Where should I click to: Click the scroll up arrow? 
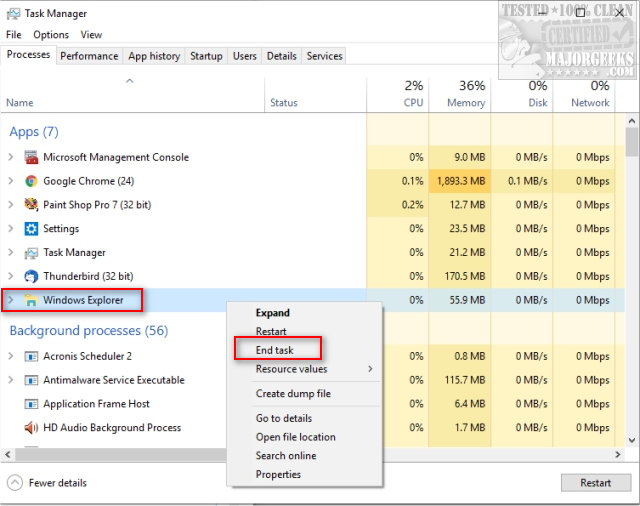pos(632,121)
